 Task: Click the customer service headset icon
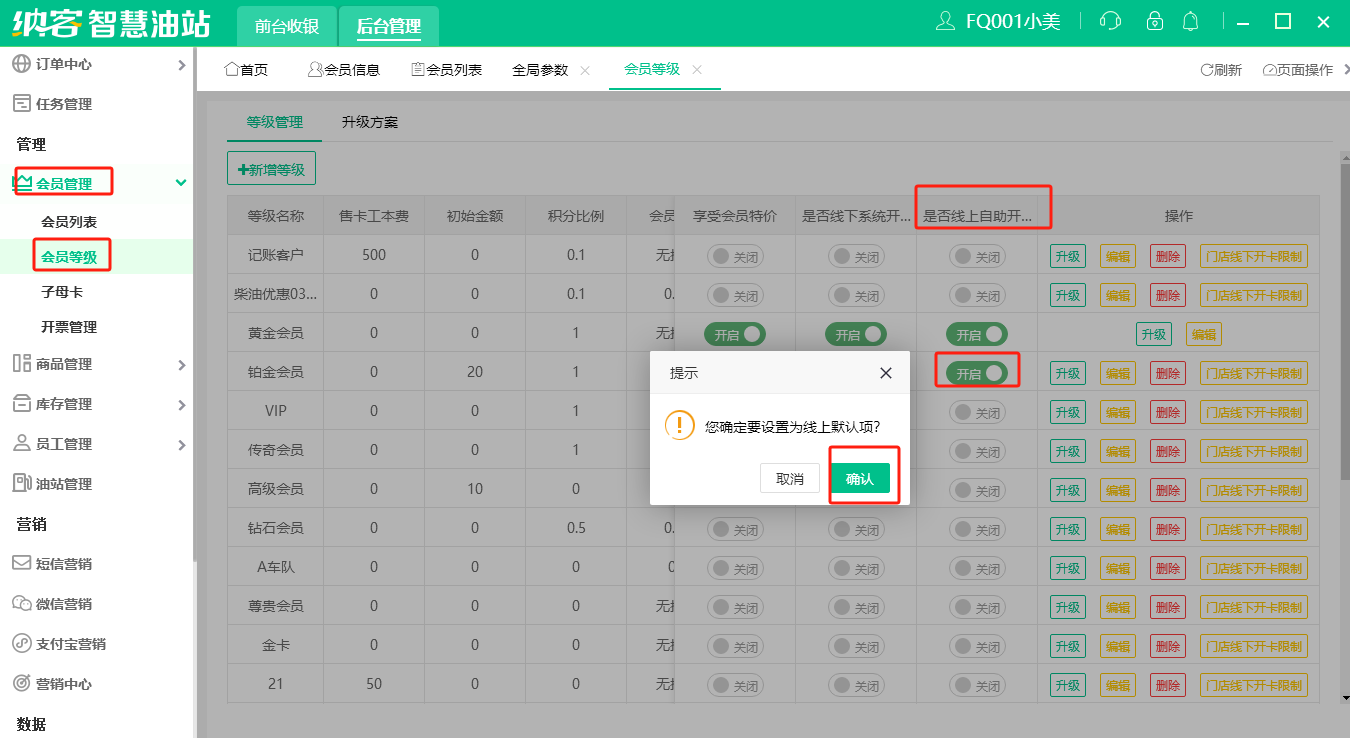point(1109,21)
